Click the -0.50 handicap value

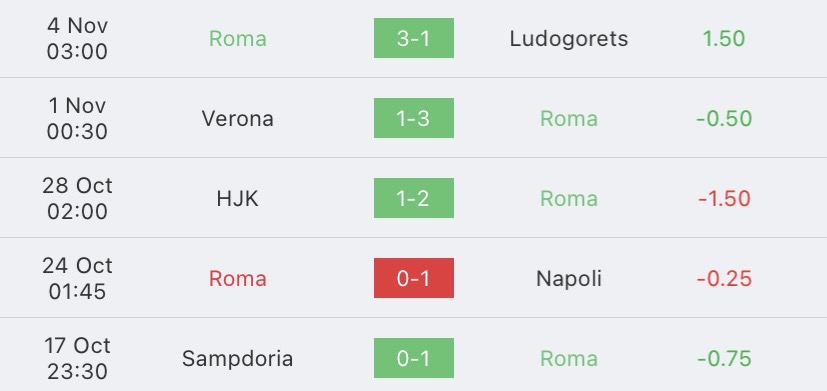click(x=724, y=118)
